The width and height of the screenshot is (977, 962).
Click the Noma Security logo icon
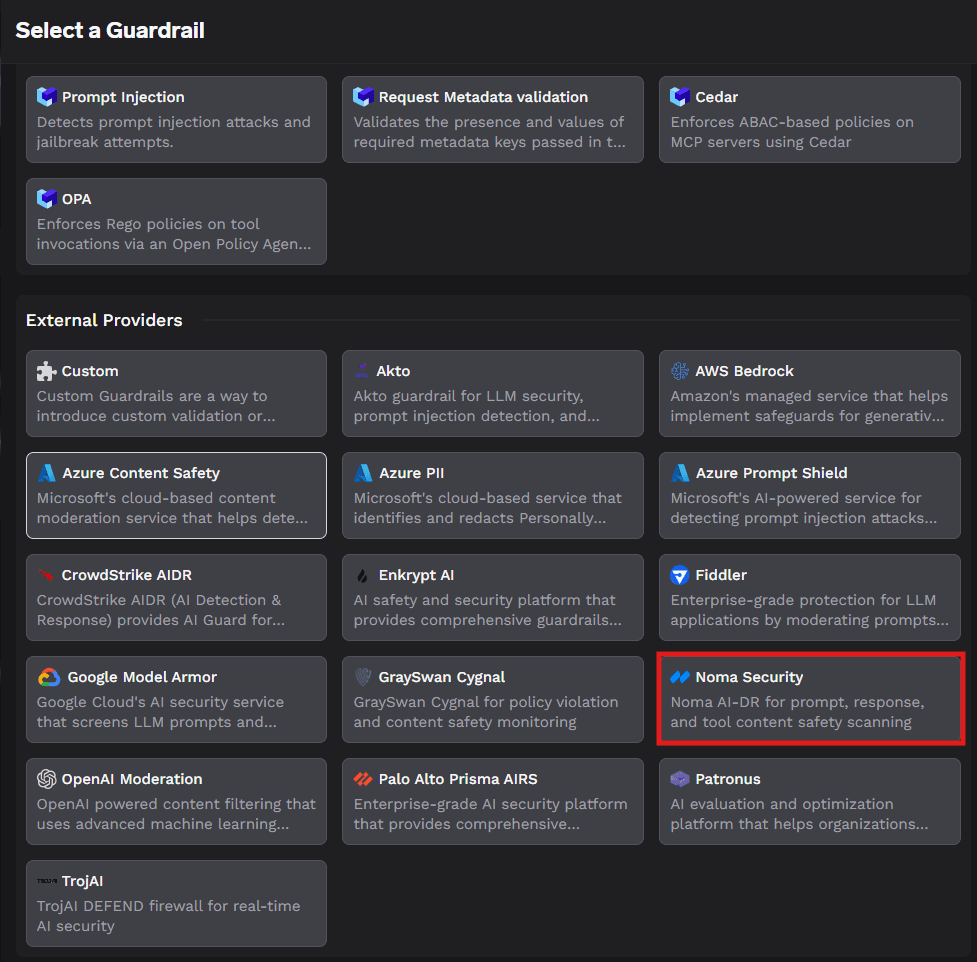680,677
